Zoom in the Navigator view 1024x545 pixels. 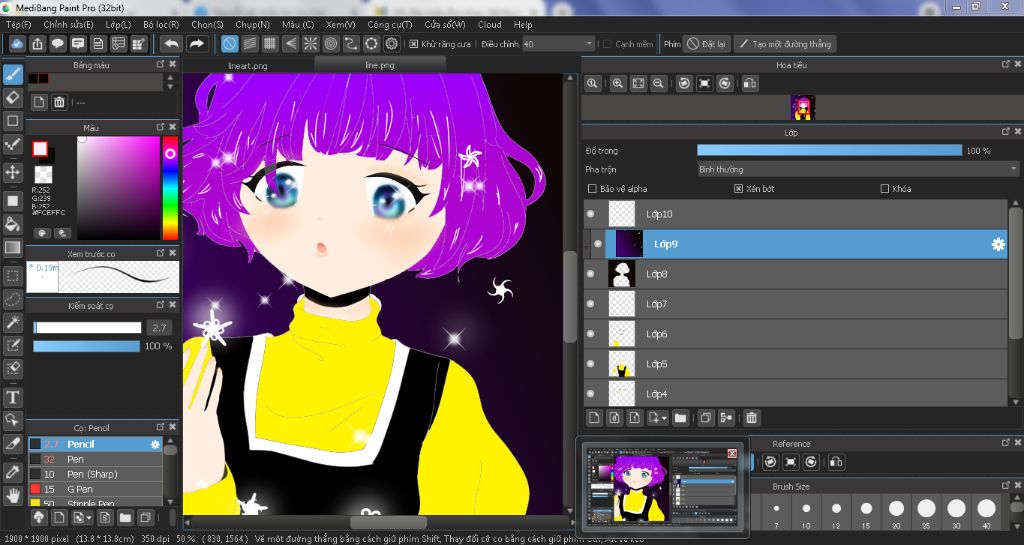(618, 84)
